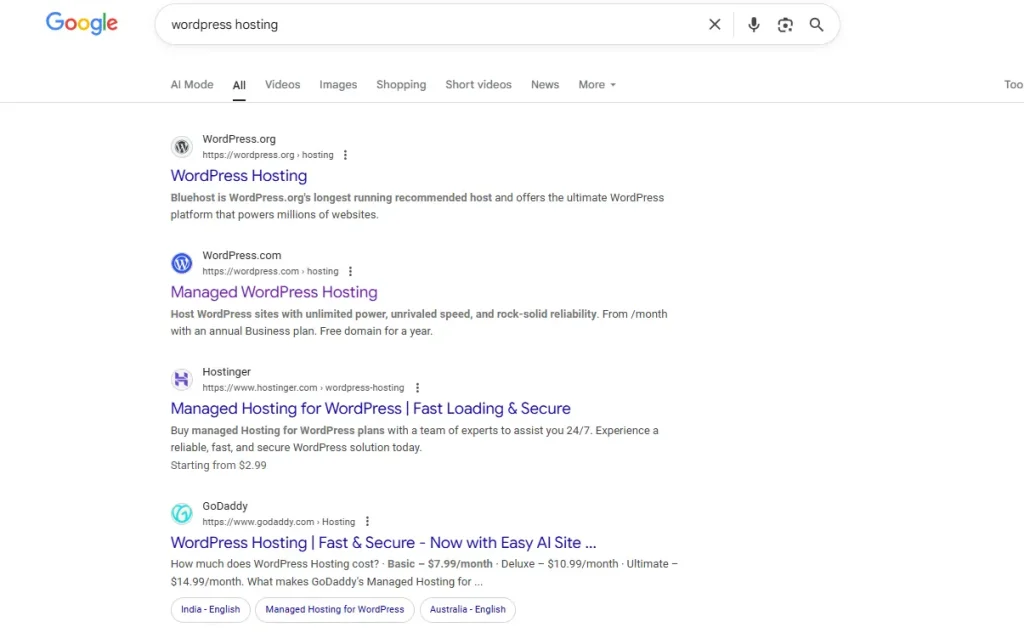
Task: Click the Managed Hosting for WordPress chip
Action: pyautogui.click(x=334, y=609)
